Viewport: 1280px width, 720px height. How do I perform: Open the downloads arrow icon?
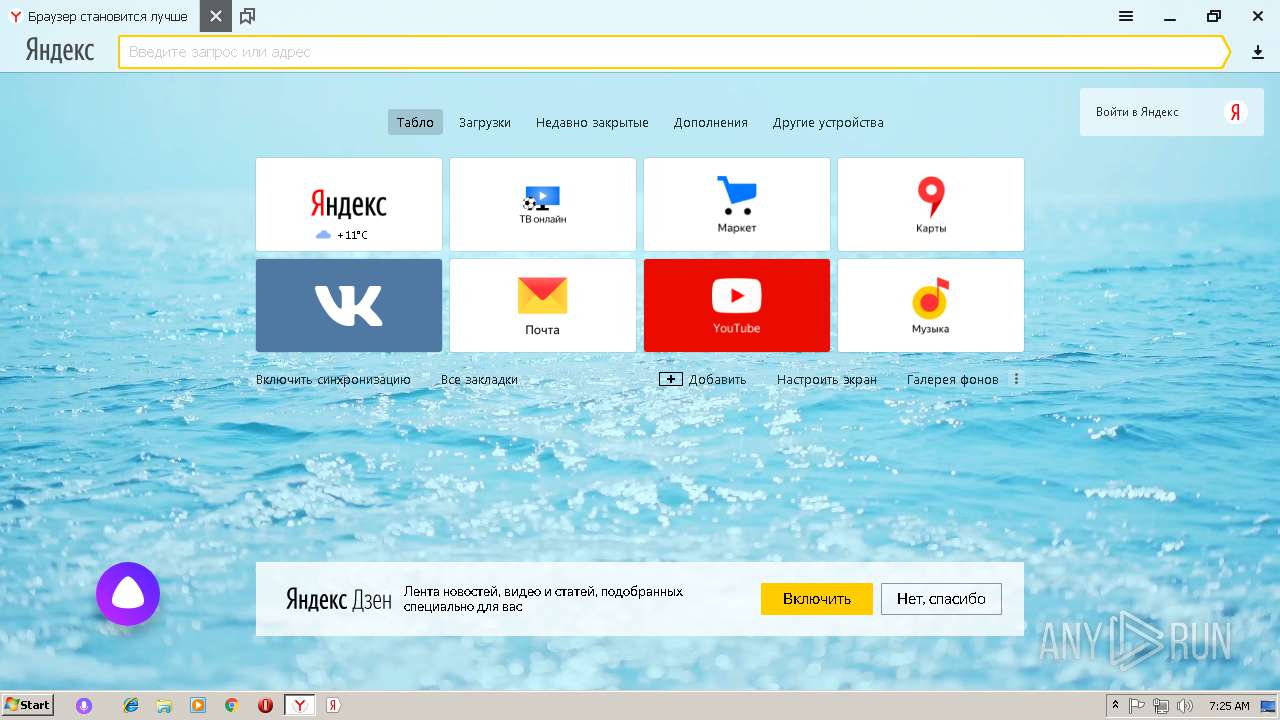[1258, 52]
